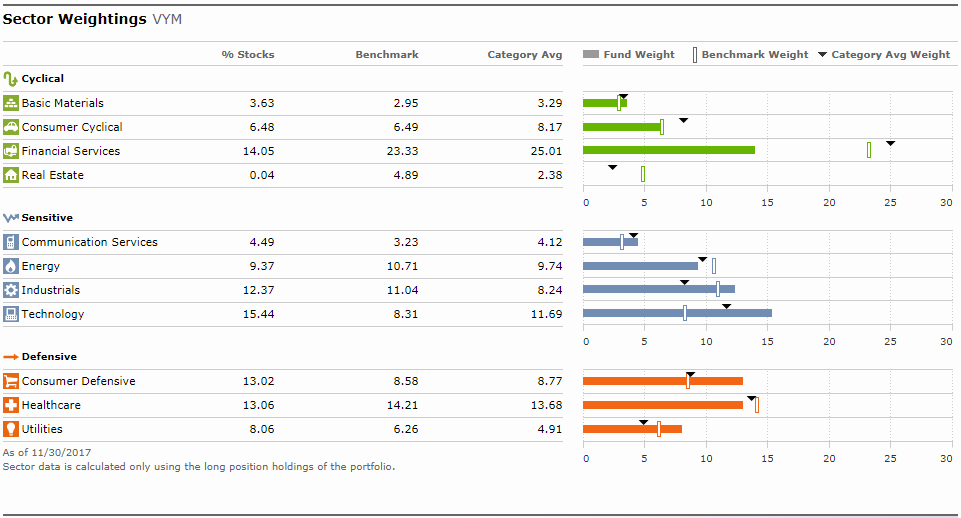Click the 10.71 Energy benchmark value
This screenshot has width=961, height=518.
coord(403,266)
